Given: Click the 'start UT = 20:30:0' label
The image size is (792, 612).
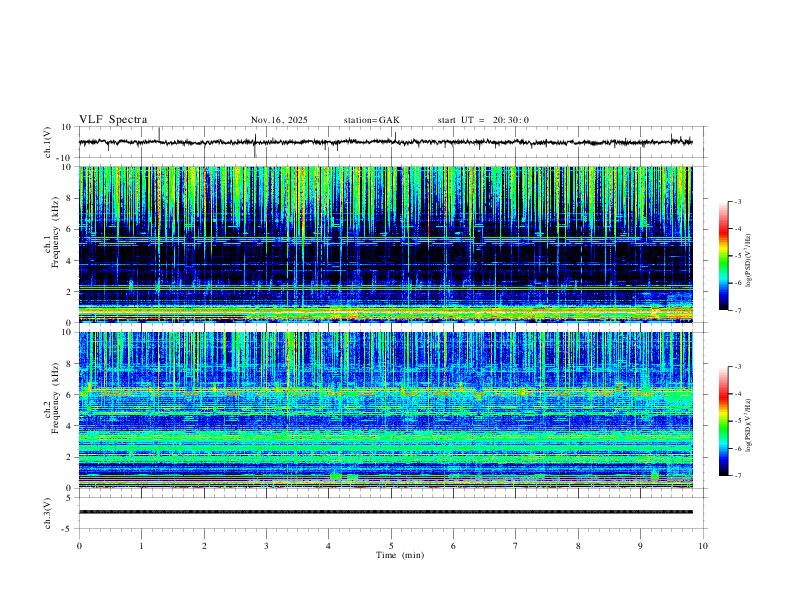Looking at the screenshot, I should pos(483,120).
